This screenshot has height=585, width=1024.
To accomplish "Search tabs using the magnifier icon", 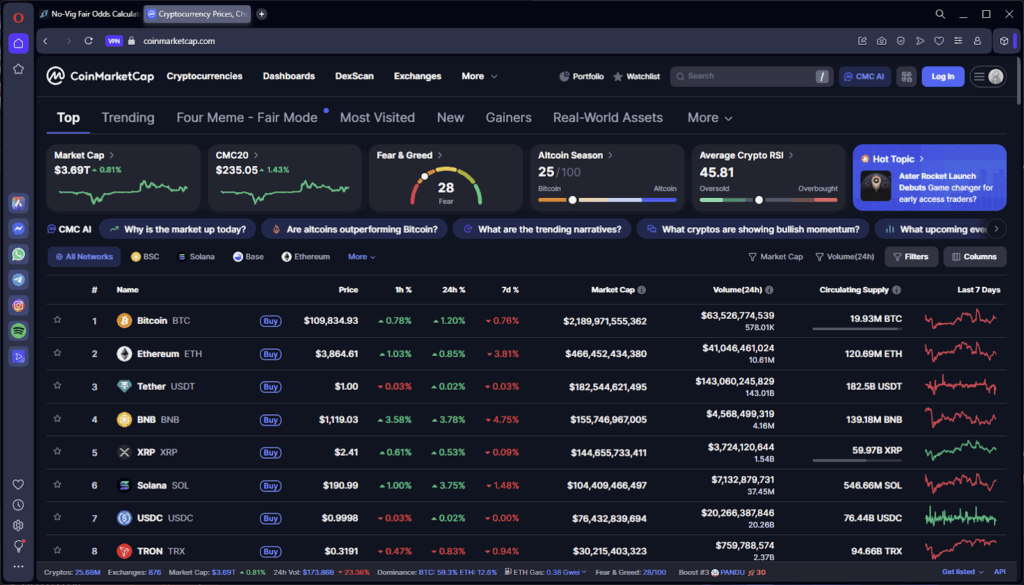I will (940, 14).
